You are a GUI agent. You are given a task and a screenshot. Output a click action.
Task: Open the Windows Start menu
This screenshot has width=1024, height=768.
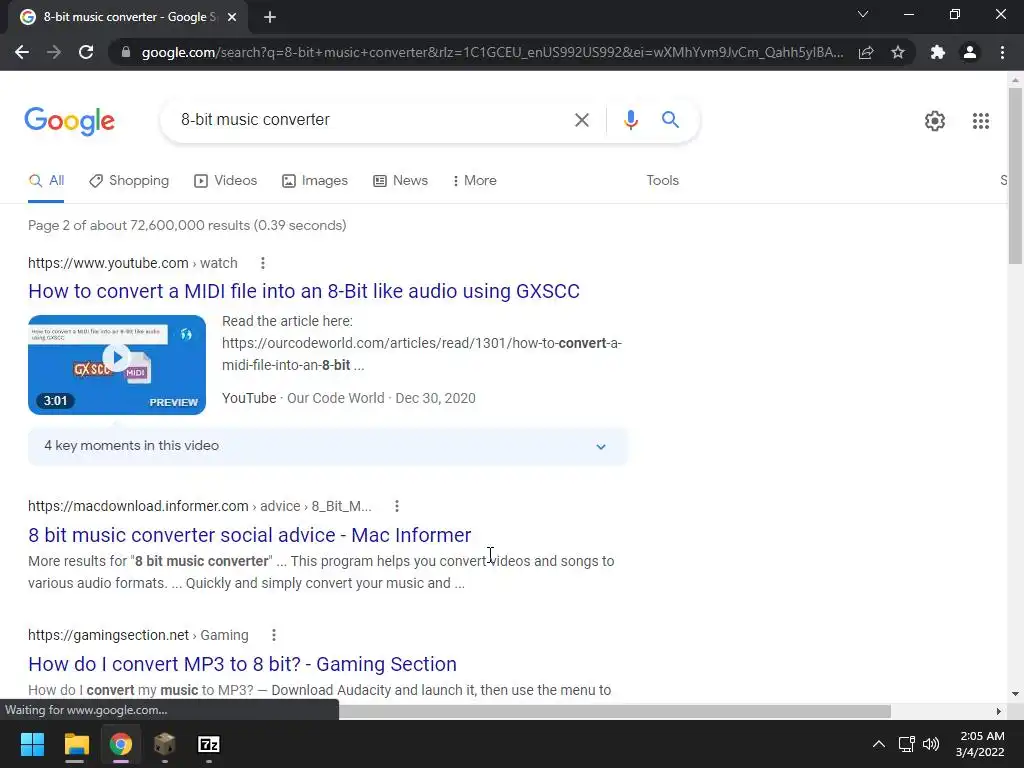coord(32,744)
